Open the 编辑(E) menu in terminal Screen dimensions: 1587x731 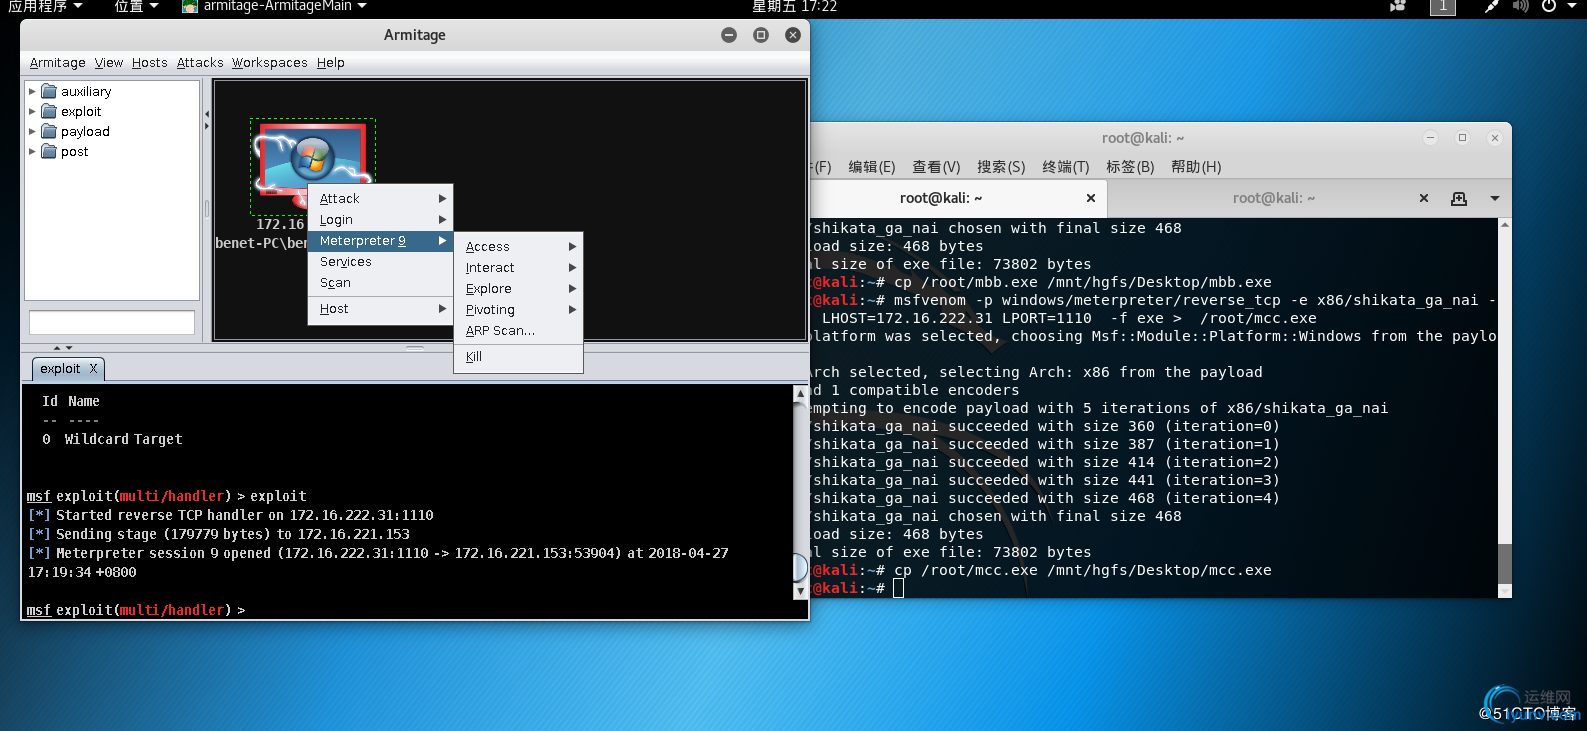(x=872, y=167)
